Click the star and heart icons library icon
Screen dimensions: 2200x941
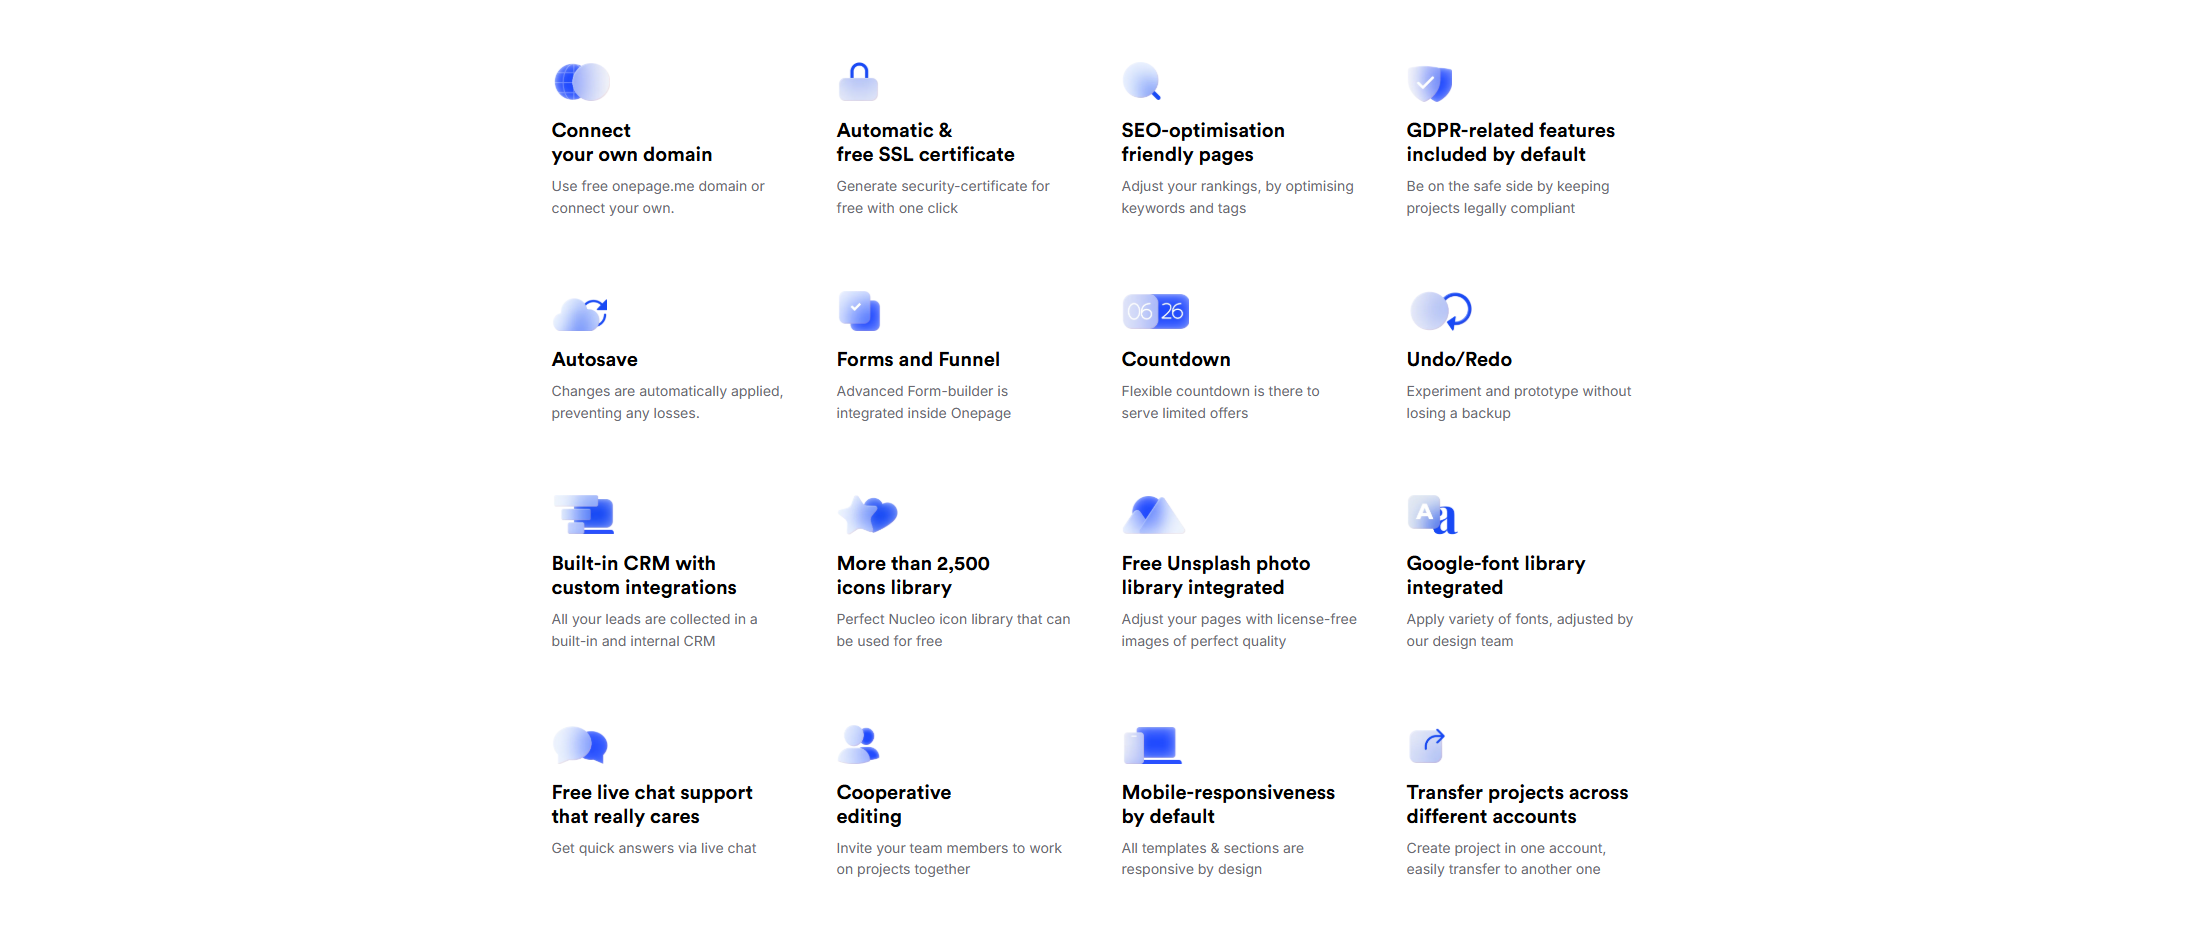click(x=868, y=515)
